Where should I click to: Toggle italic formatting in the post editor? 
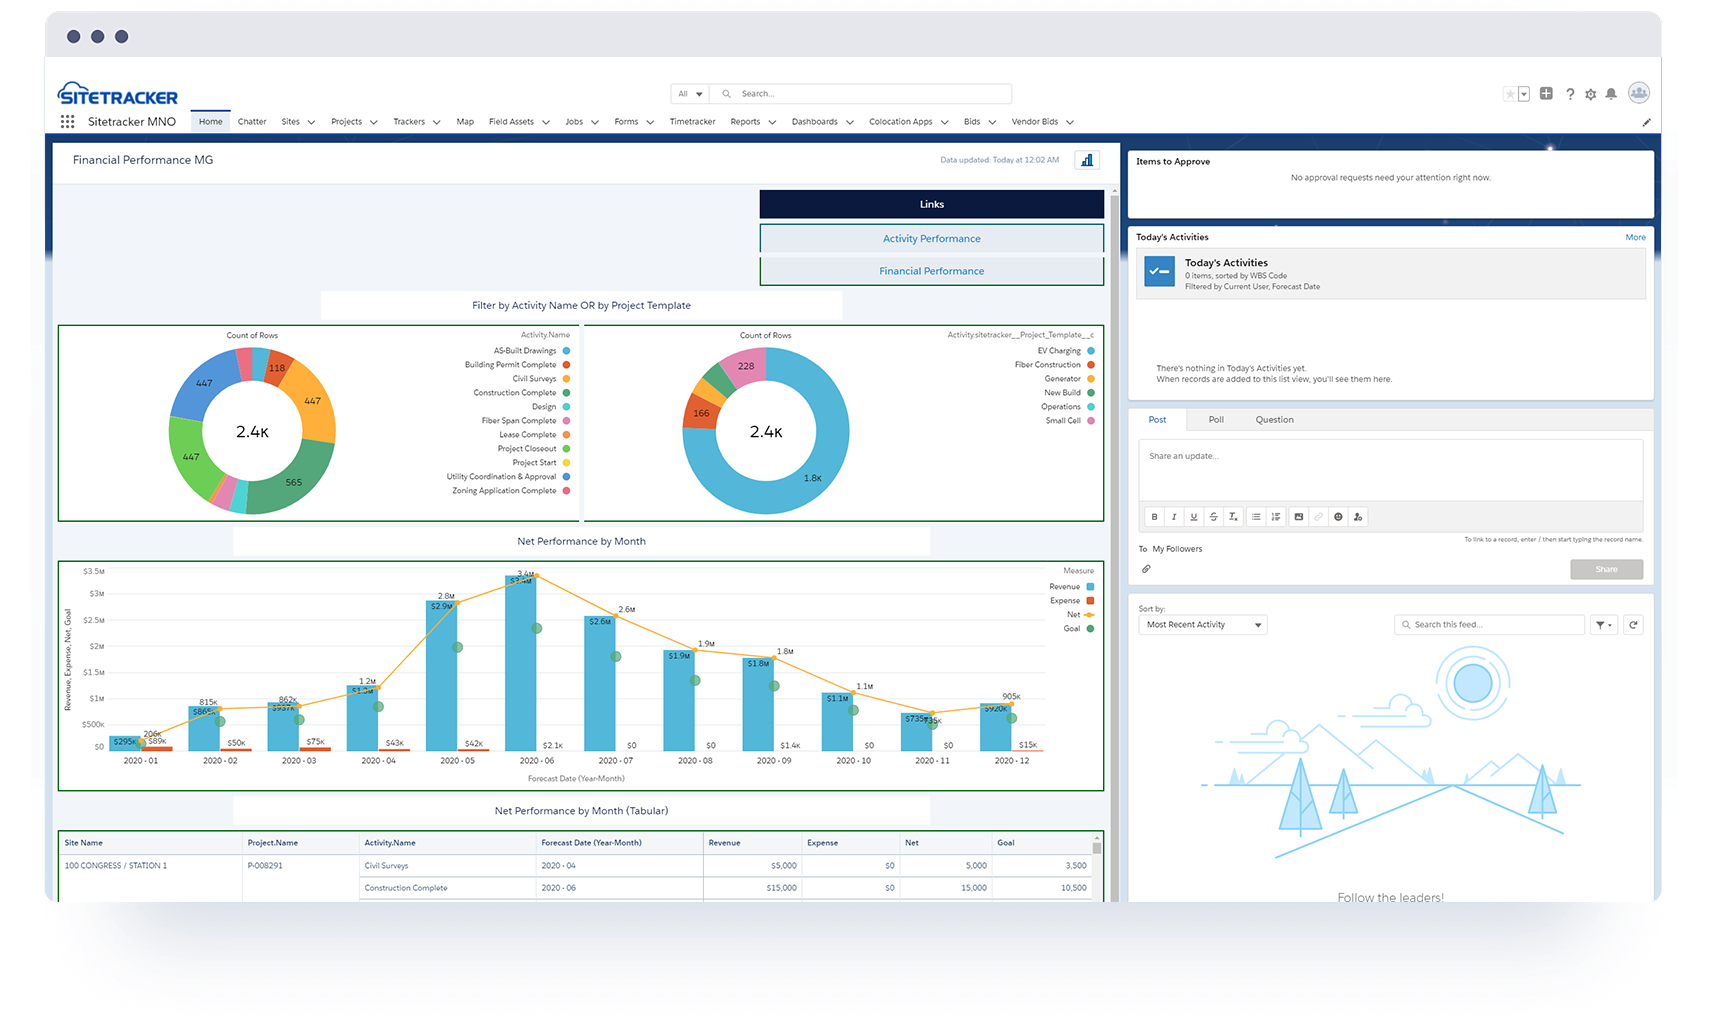[x=1174, y=517]
